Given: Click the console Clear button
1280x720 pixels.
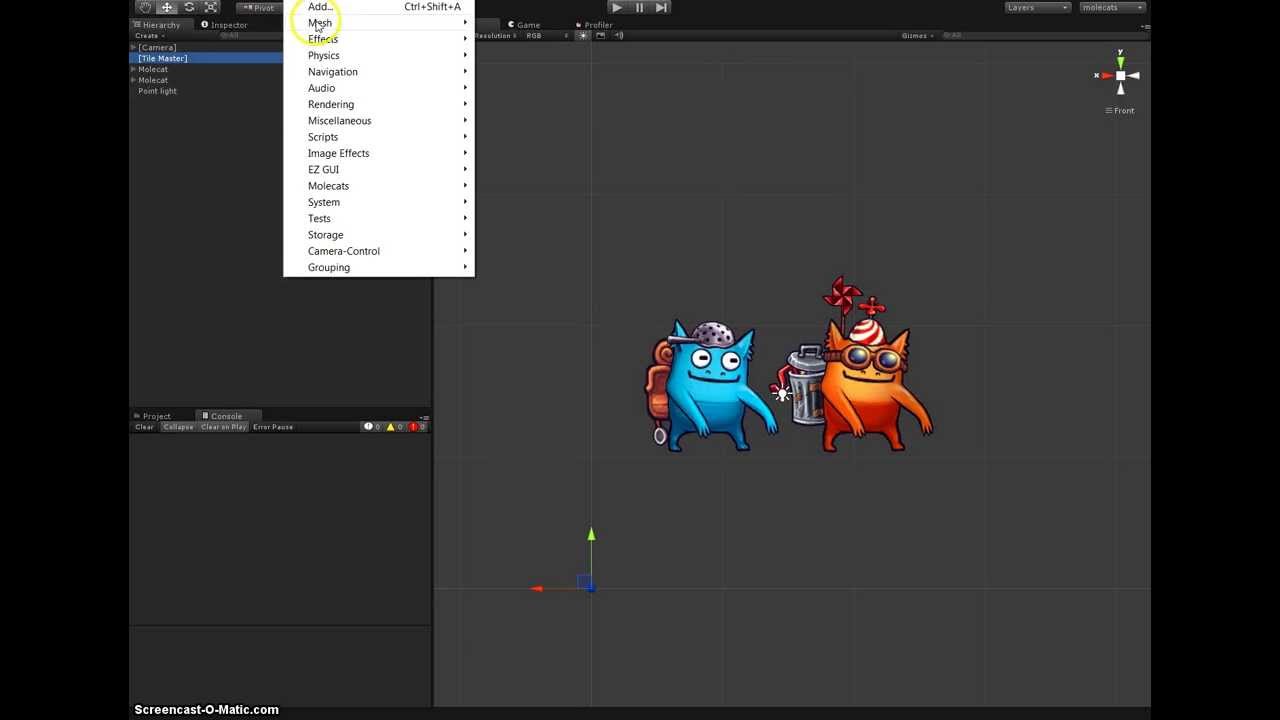Looking at the screenshot, I should [x=144, y=427].
